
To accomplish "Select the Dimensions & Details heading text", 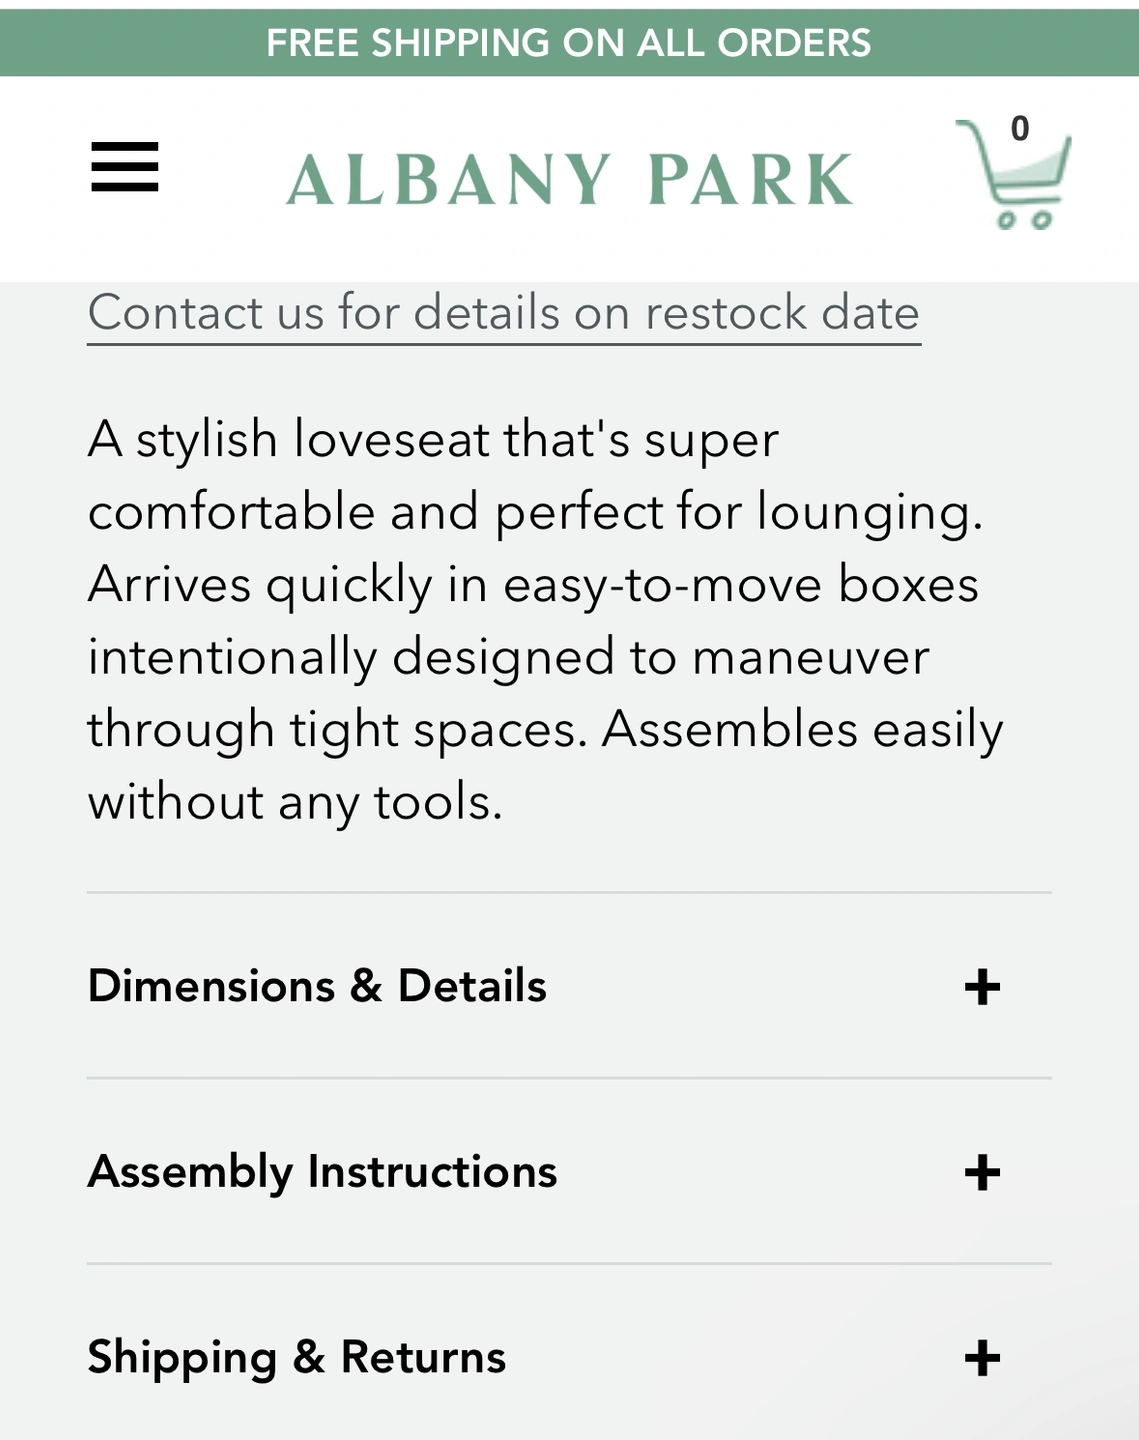I will tap(317, 986).
